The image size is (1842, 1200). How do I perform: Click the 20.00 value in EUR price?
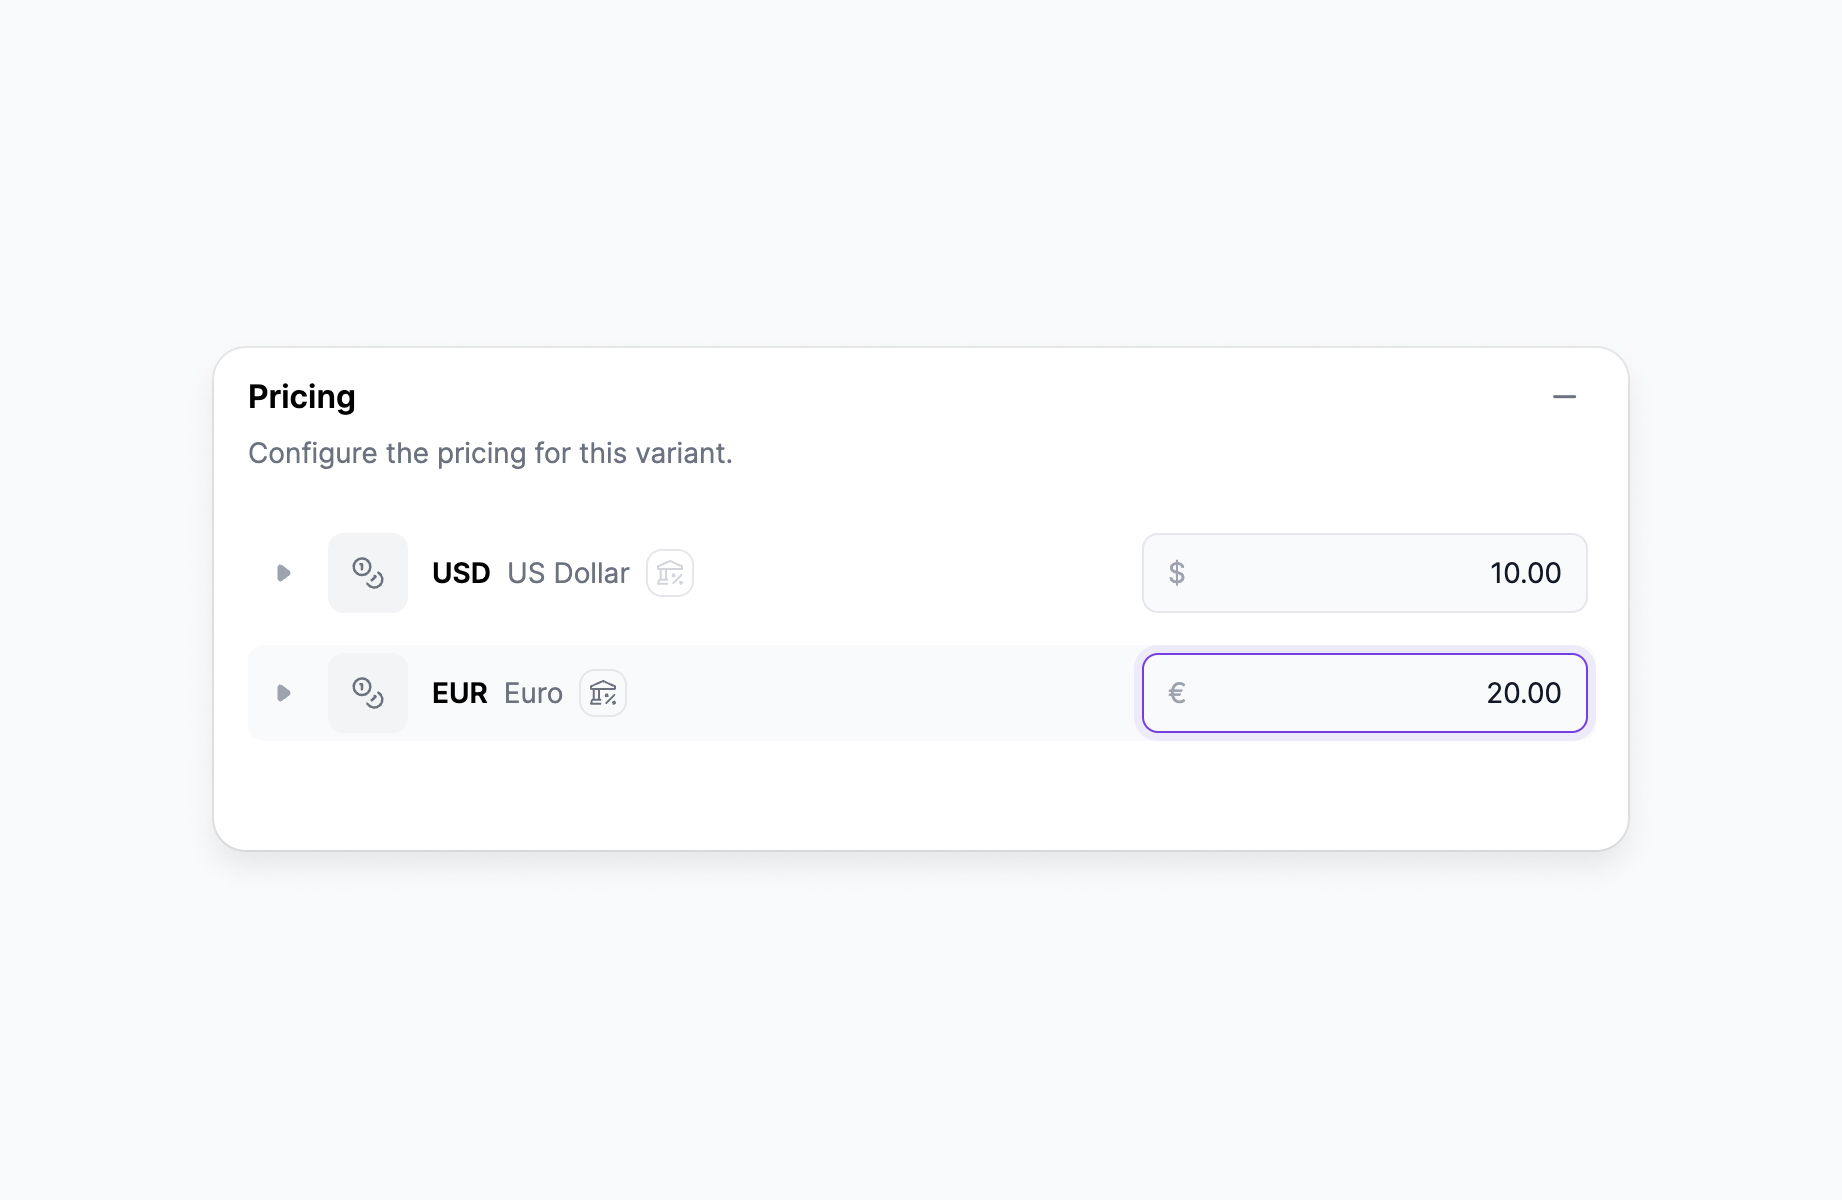pyautogui.click(x=1523, y=693)
